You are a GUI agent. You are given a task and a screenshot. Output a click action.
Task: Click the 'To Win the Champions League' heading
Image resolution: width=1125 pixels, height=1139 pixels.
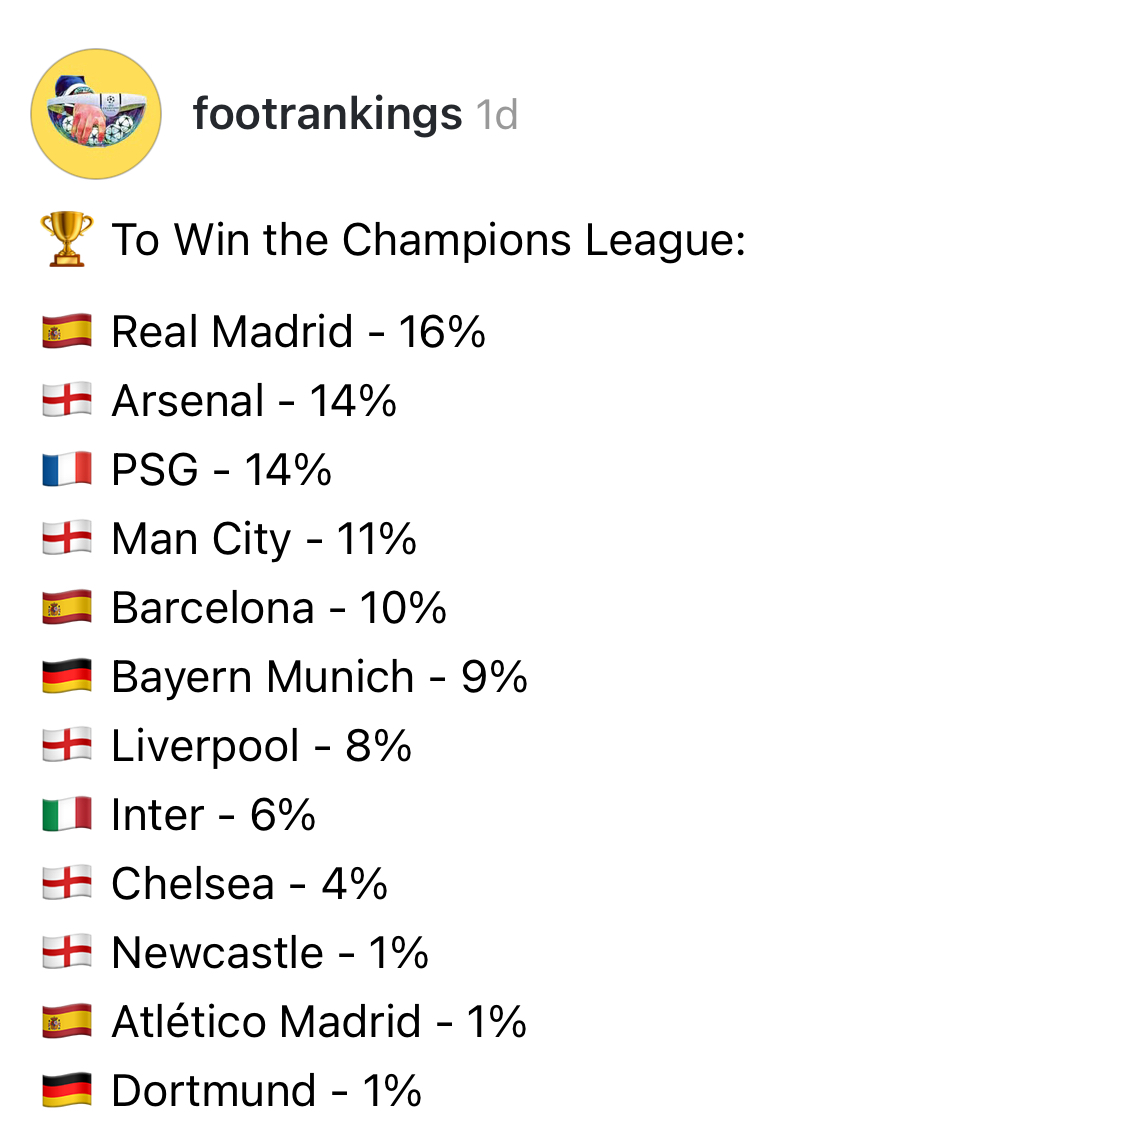coord(428,240)
